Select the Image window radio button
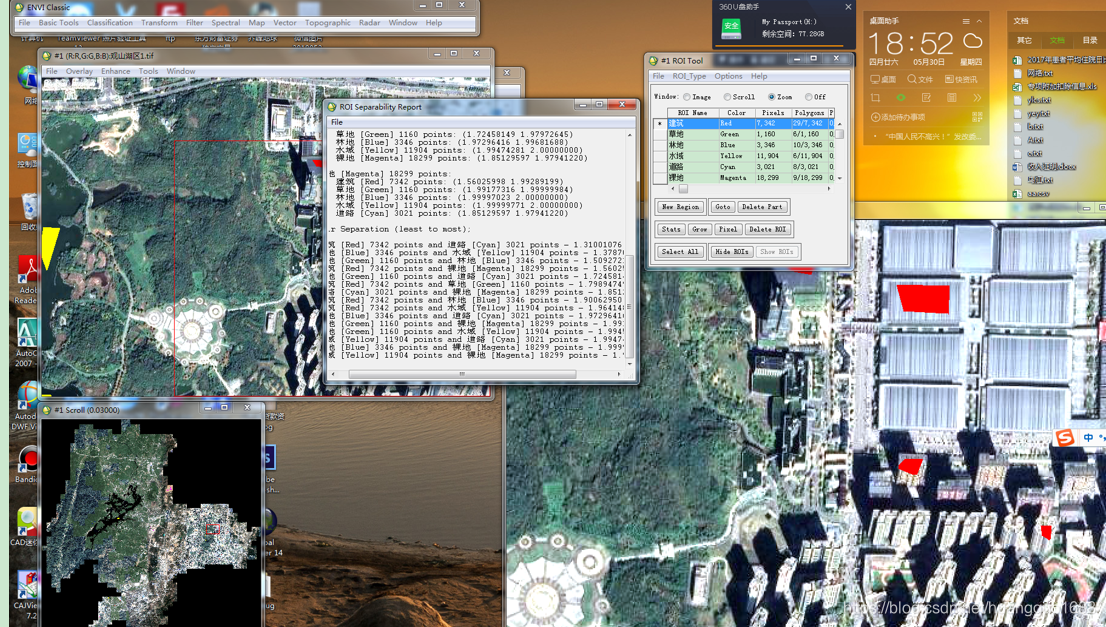The height and width of the screenshot is (627, 1106). (686, 97)
